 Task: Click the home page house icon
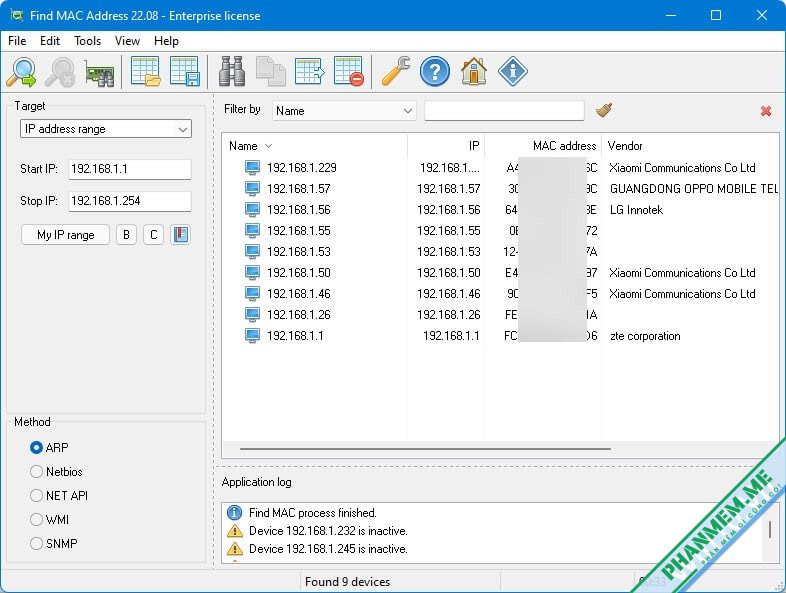[474, 72]
